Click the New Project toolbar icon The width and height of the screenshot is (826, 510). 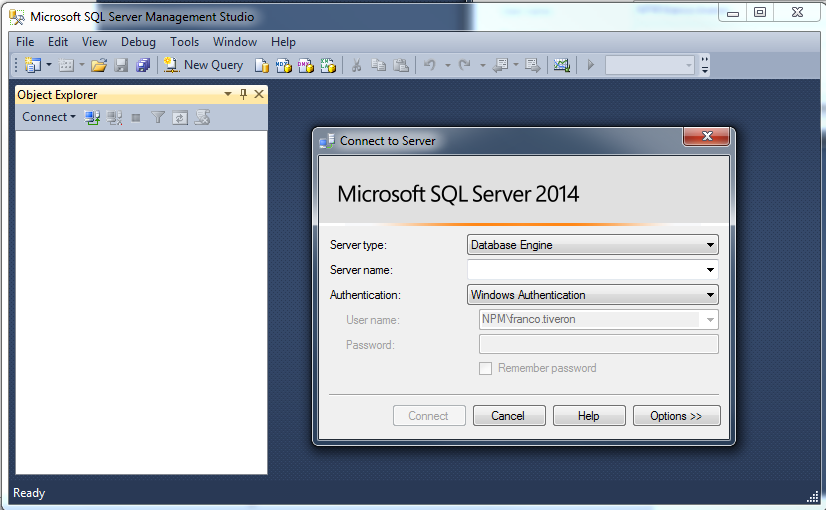33,65
